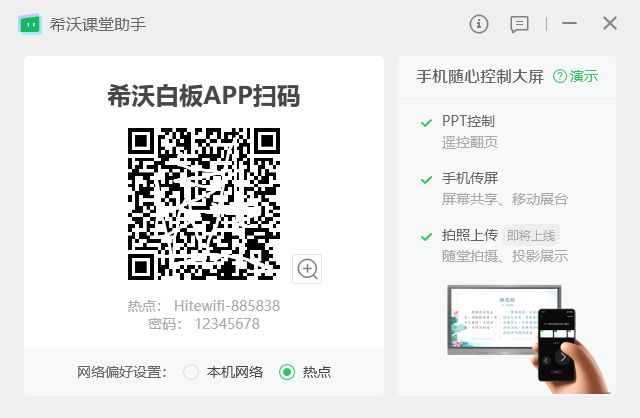
Task: Click the QR code image
Action: click(x=204, y=204)
